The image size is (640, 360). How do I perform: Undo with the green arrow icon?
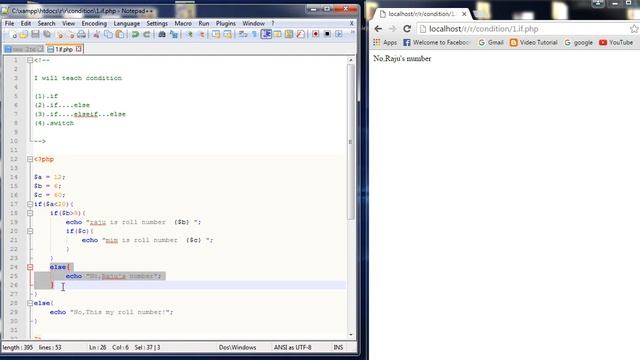click(x=135, y=35)
